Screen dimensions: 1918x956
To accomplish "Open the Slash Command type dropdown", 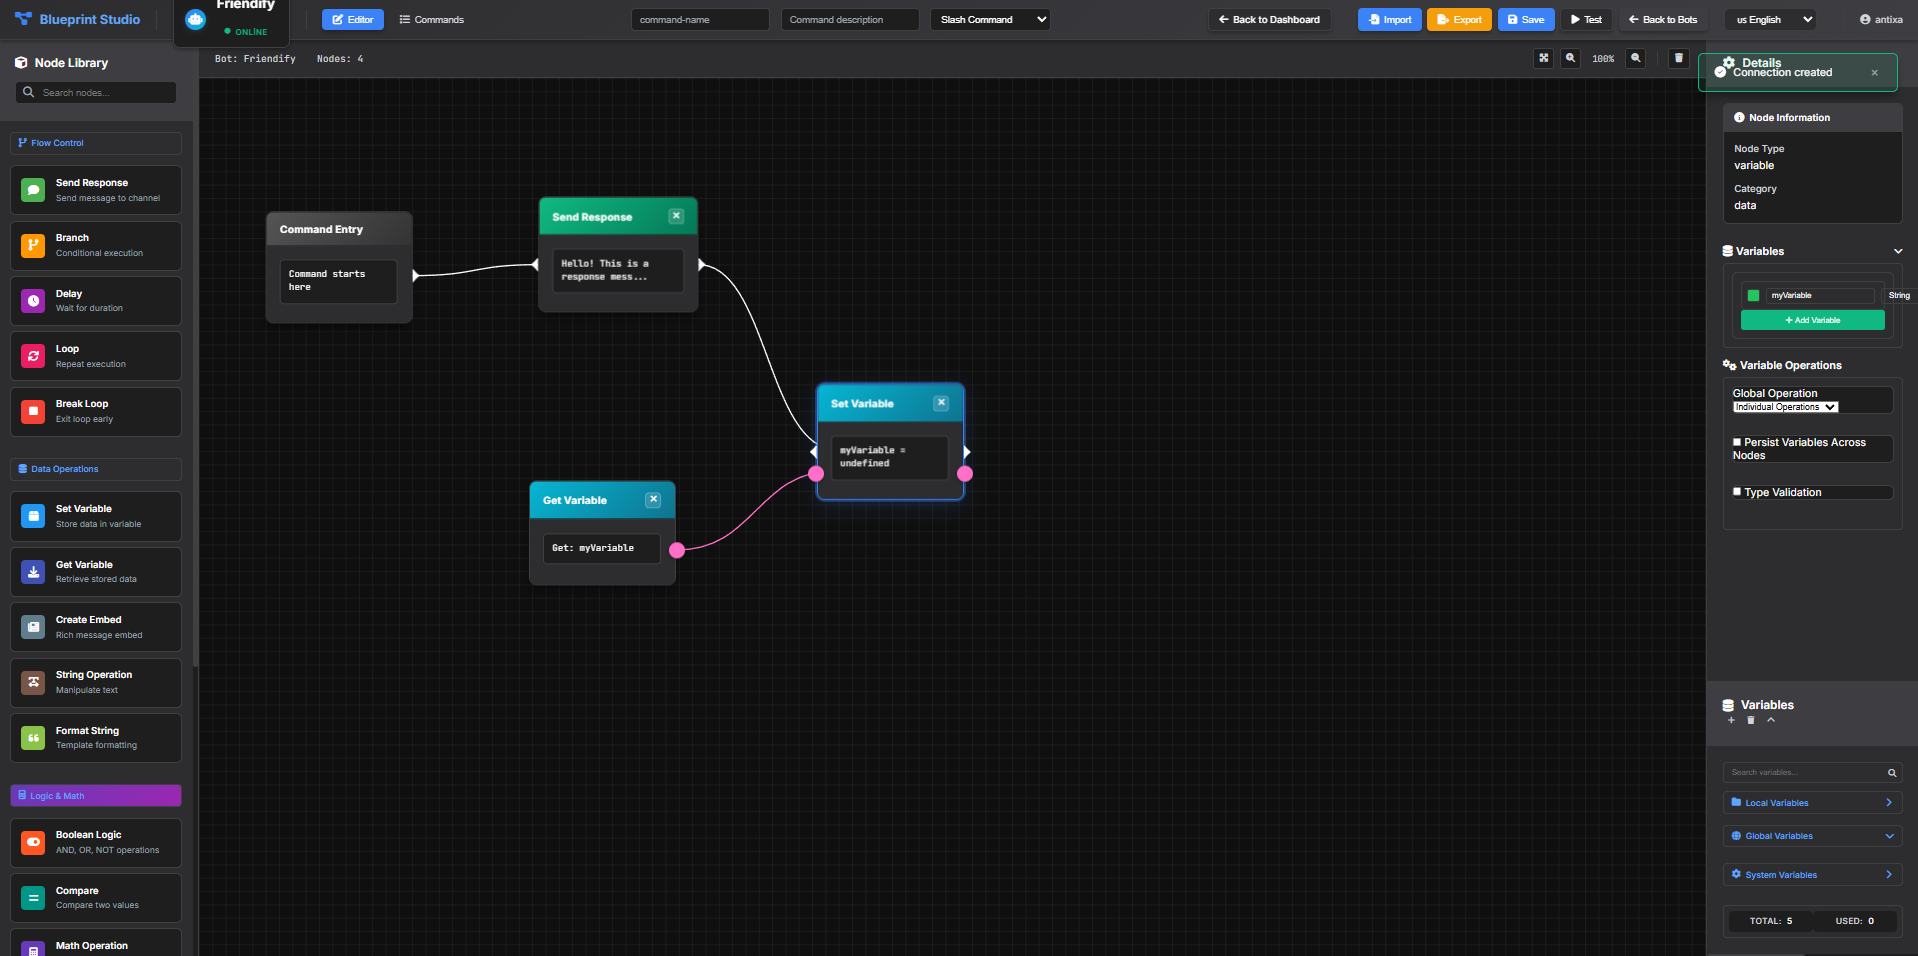I will 990,19.
